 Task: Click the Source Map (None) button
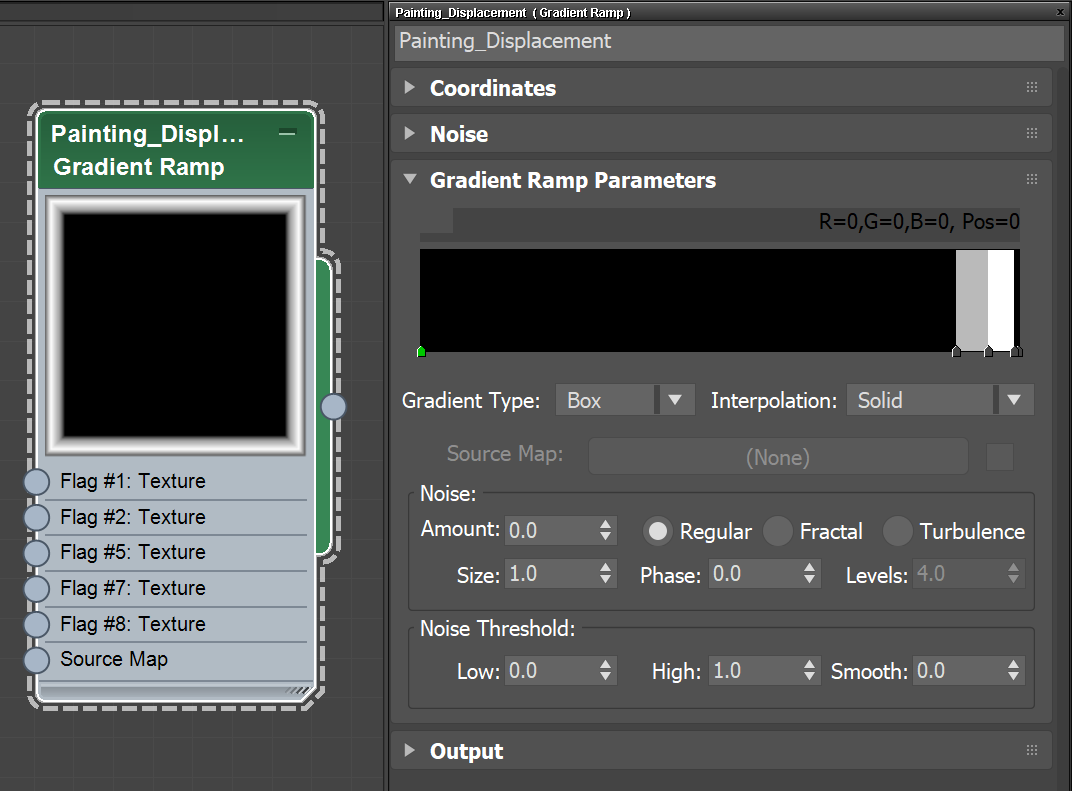click(778, 457)
